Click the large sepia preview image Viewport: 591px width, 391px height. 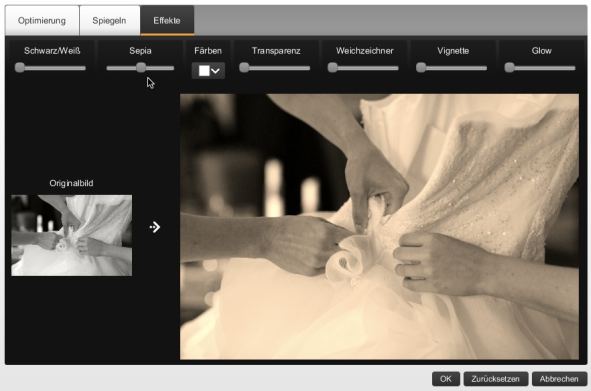379,227
